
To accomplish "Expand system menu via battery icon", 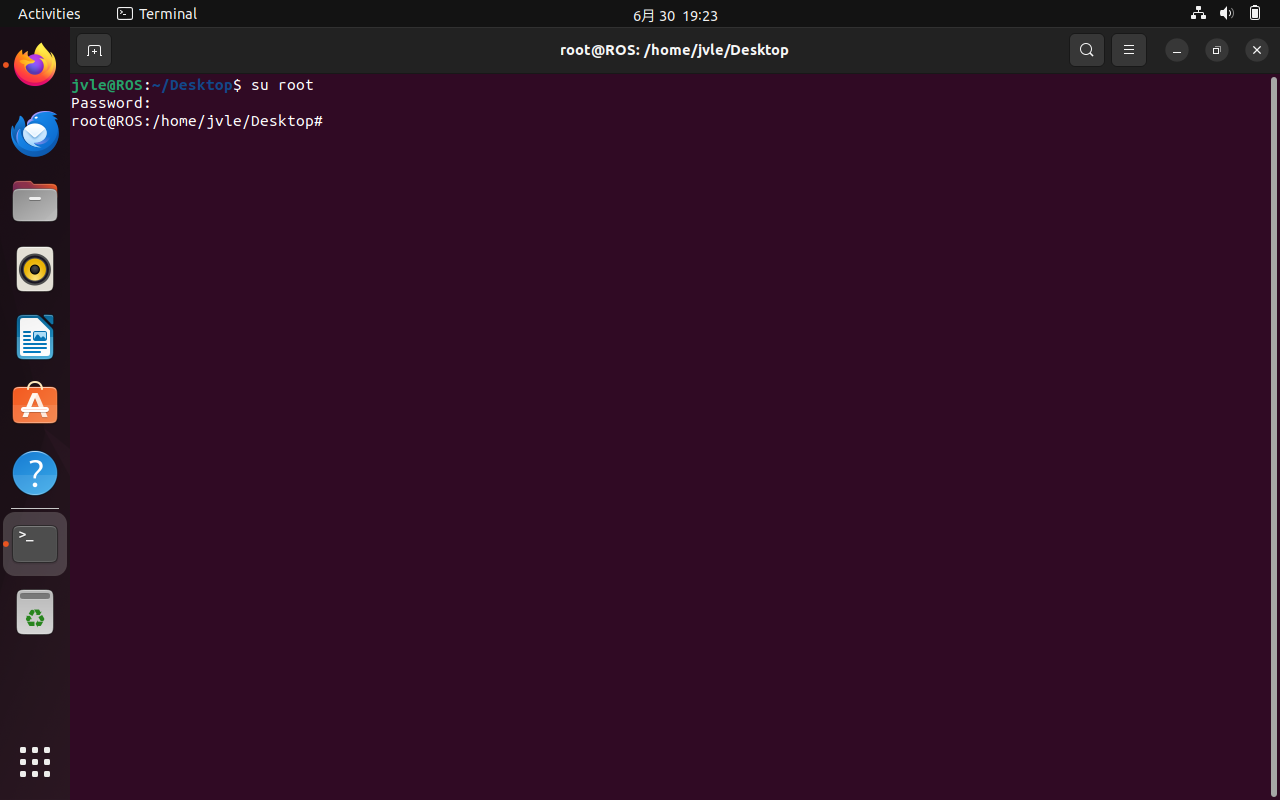I will click(x=1255, y=14).
